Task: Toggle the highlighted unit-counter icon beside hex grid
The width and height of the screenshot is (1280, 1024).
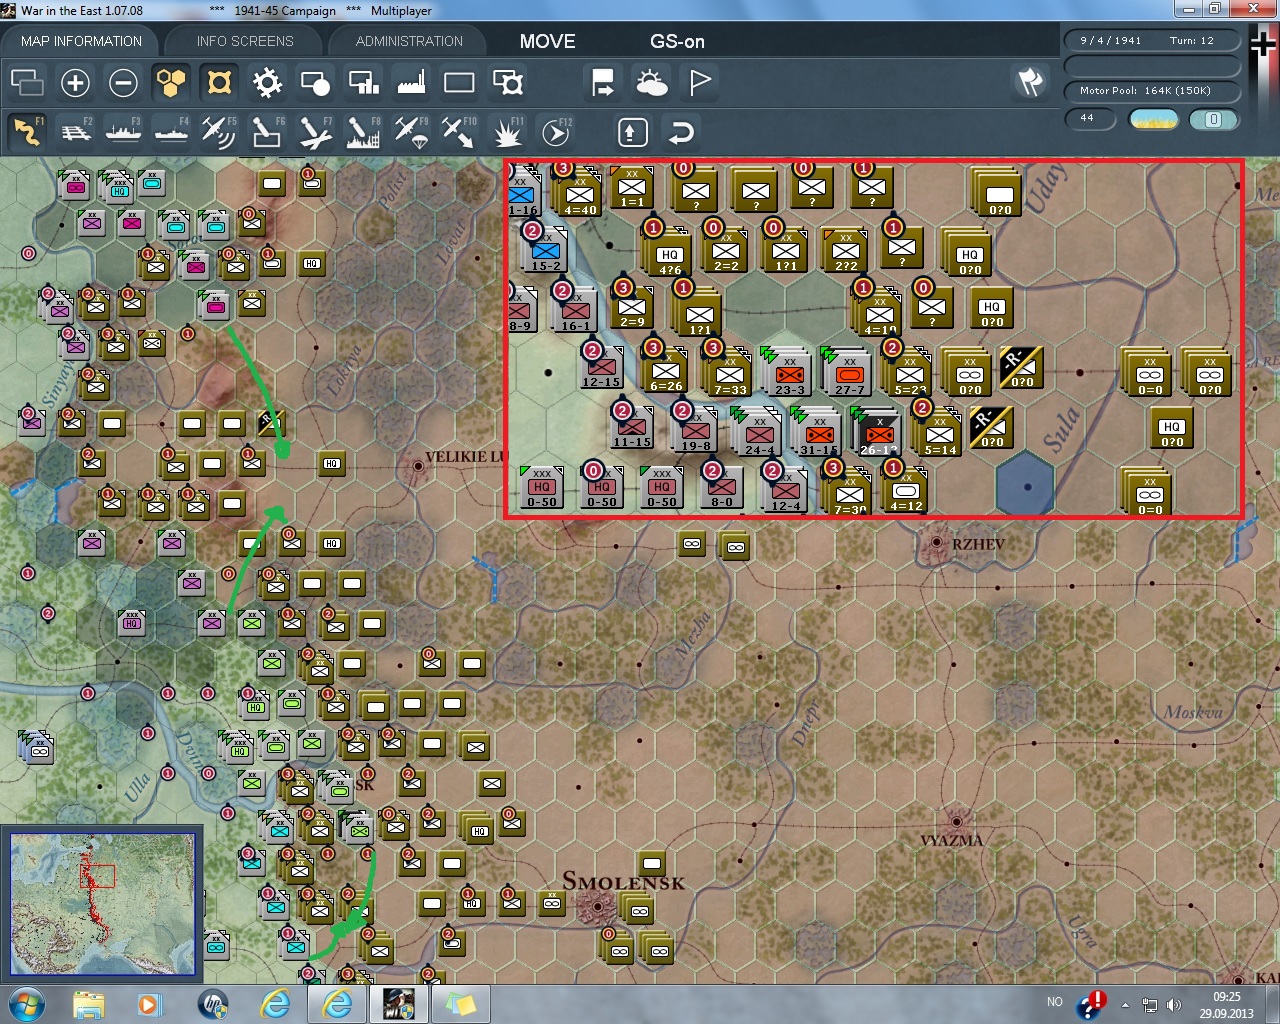Action: (x=219, y=83)
